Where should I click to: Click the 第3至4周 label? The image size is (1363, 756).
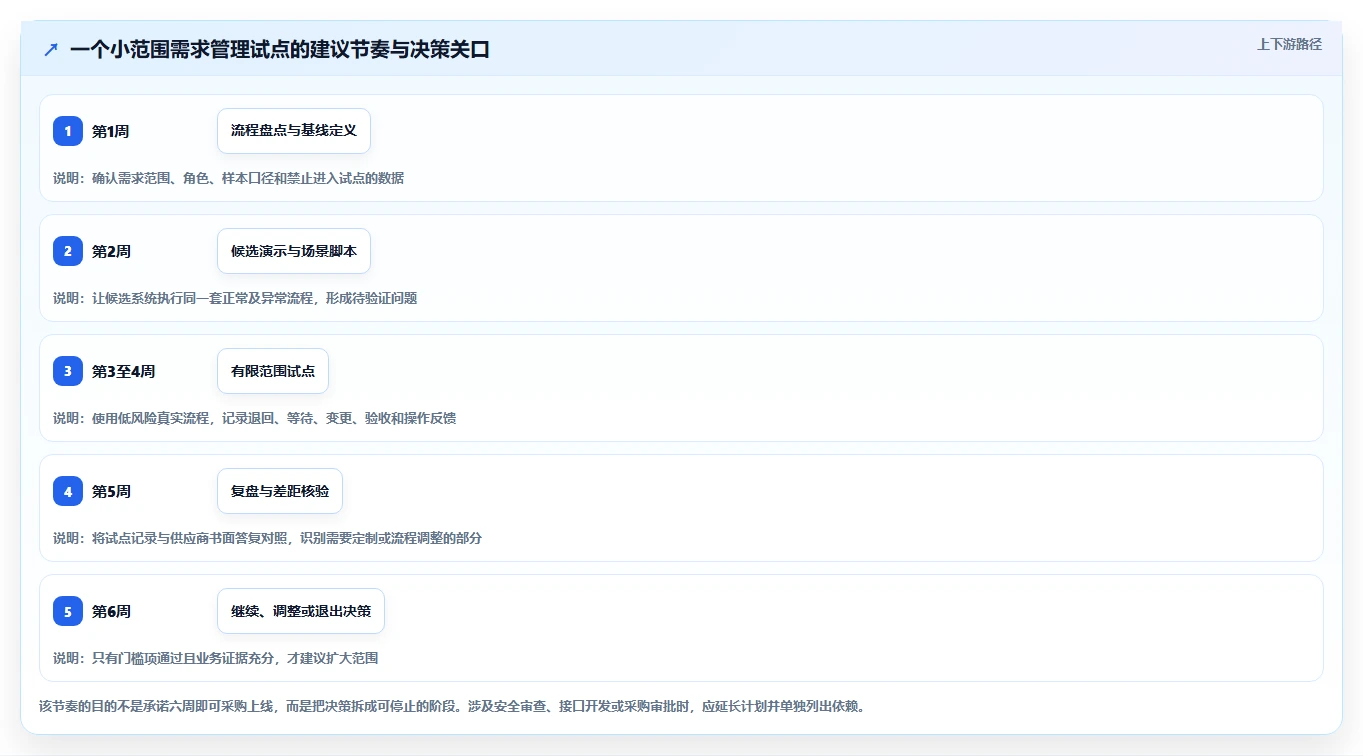tap(124, 371)
